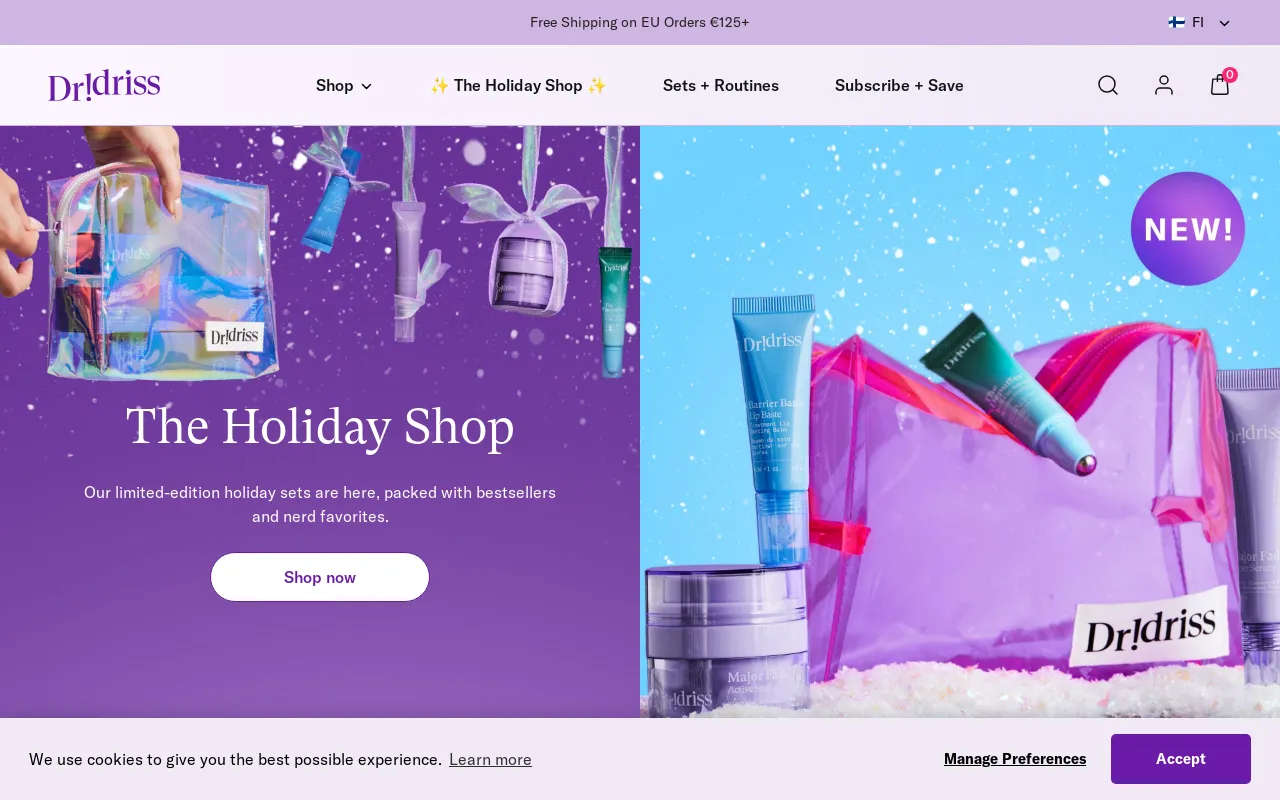
Task: Click the Shop now button
Action: 320,577
